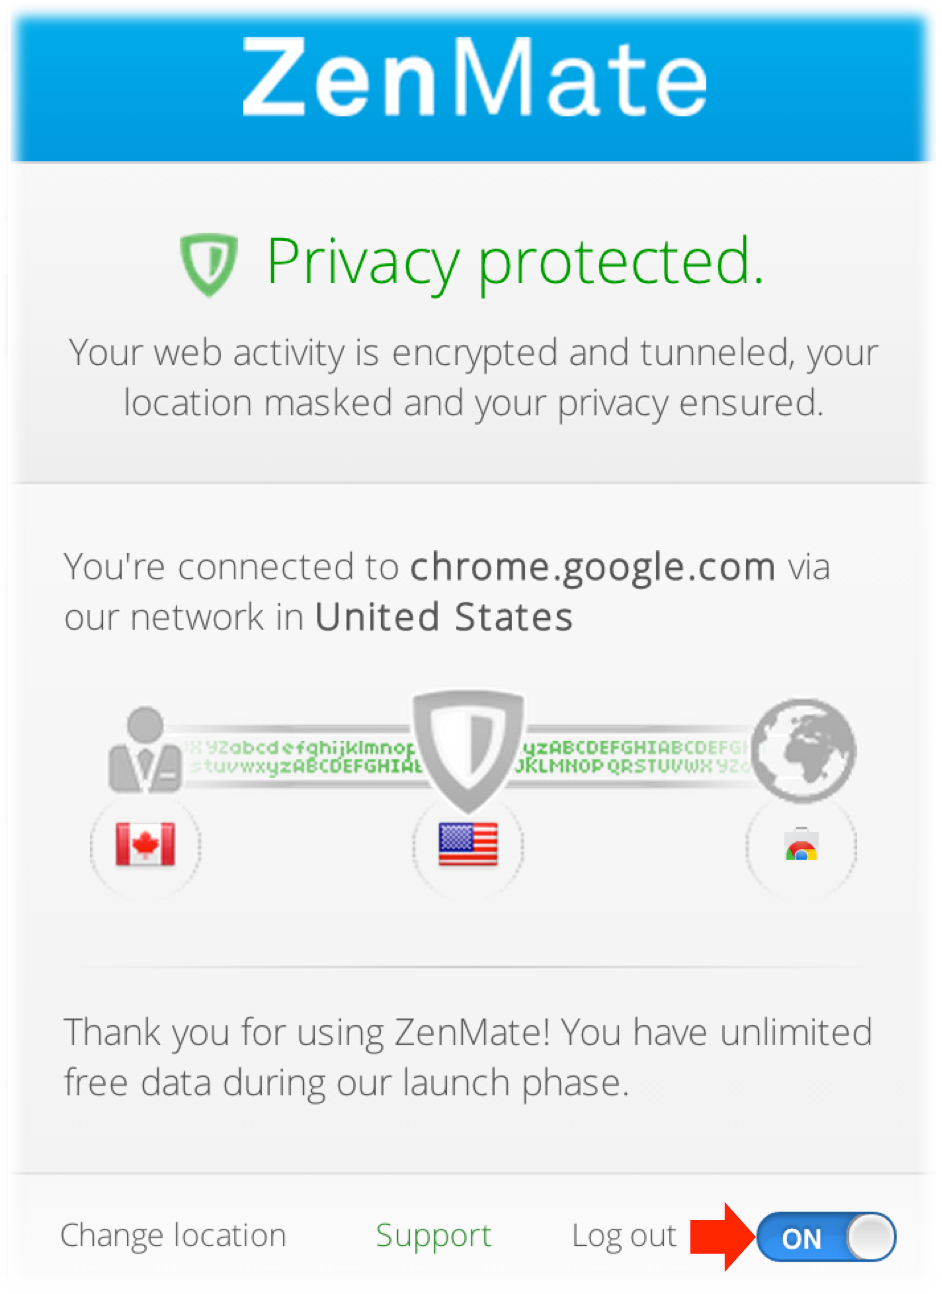This screenshot has width=942, height=1294.
Task: Click the left green encrypted text strip
Action: pos(300,757)
